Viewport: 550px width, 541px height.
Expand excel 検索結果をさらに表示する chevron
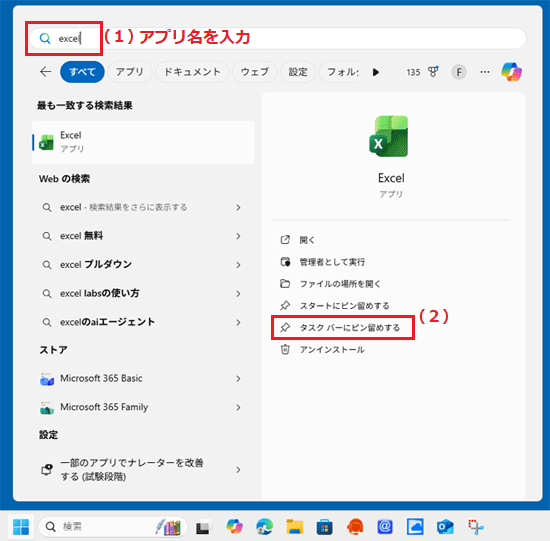point(238,207)
